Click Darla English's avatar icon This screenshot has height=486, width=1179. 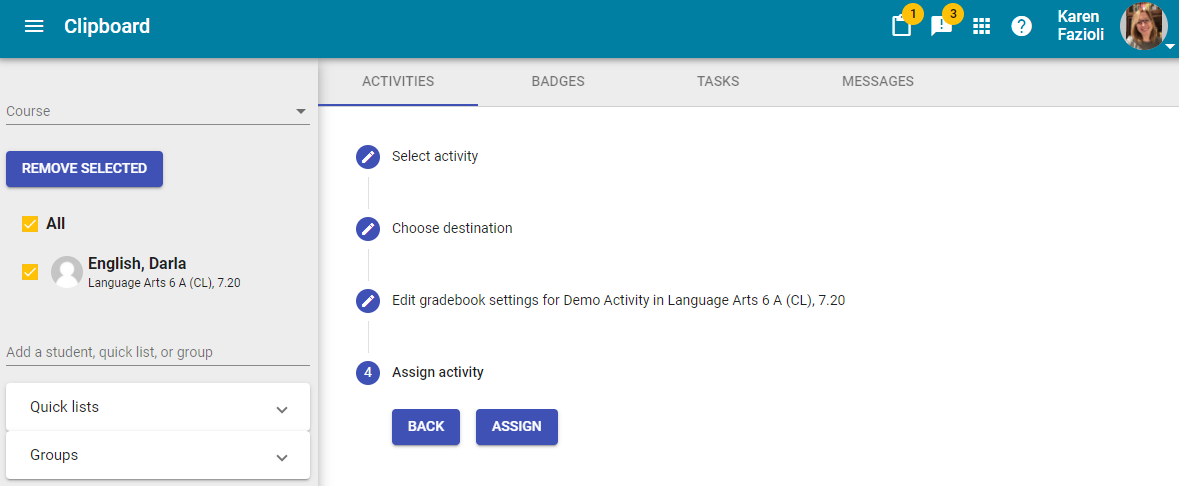[67, 272]
